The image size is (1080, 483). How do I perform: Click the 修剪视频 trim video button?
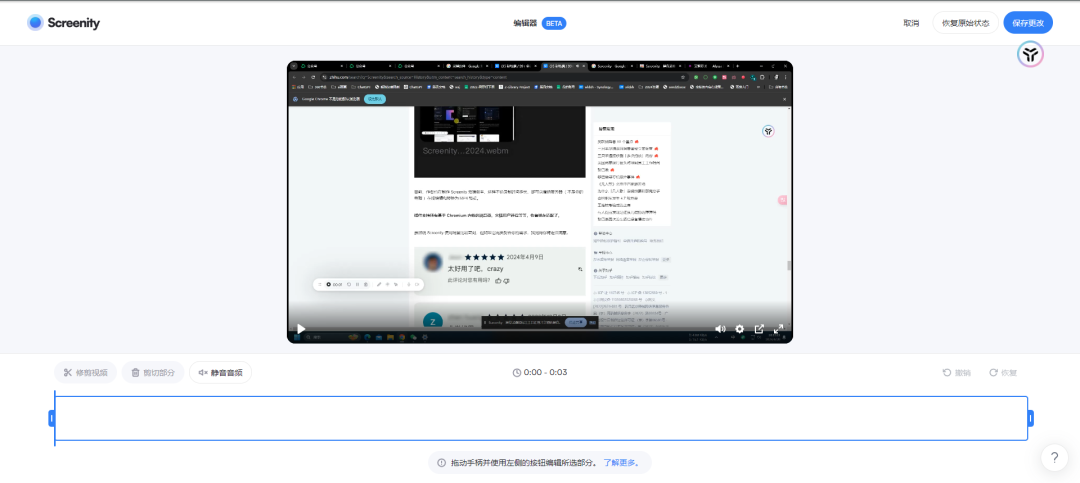pyautogui.click(x=85, y=373)
